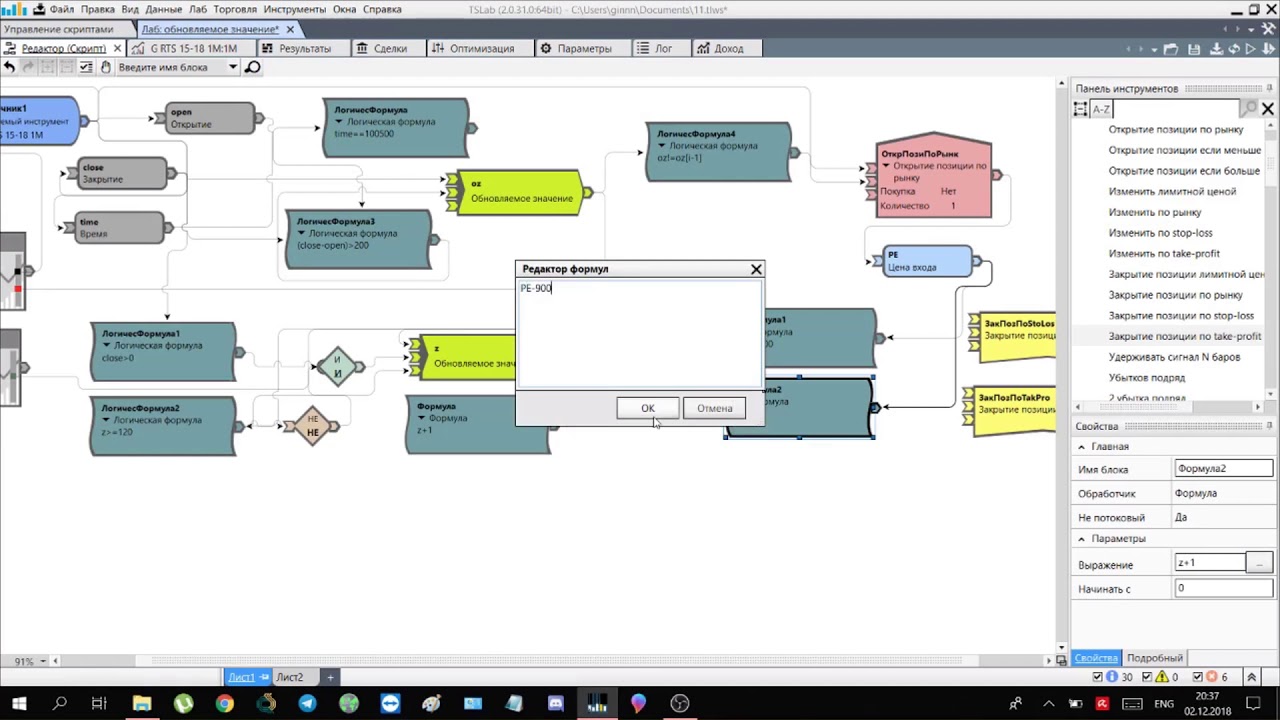Viewport: 1280px width, 720px height.
Task: Select the hand pan tool
Action: tap(105, 67)
